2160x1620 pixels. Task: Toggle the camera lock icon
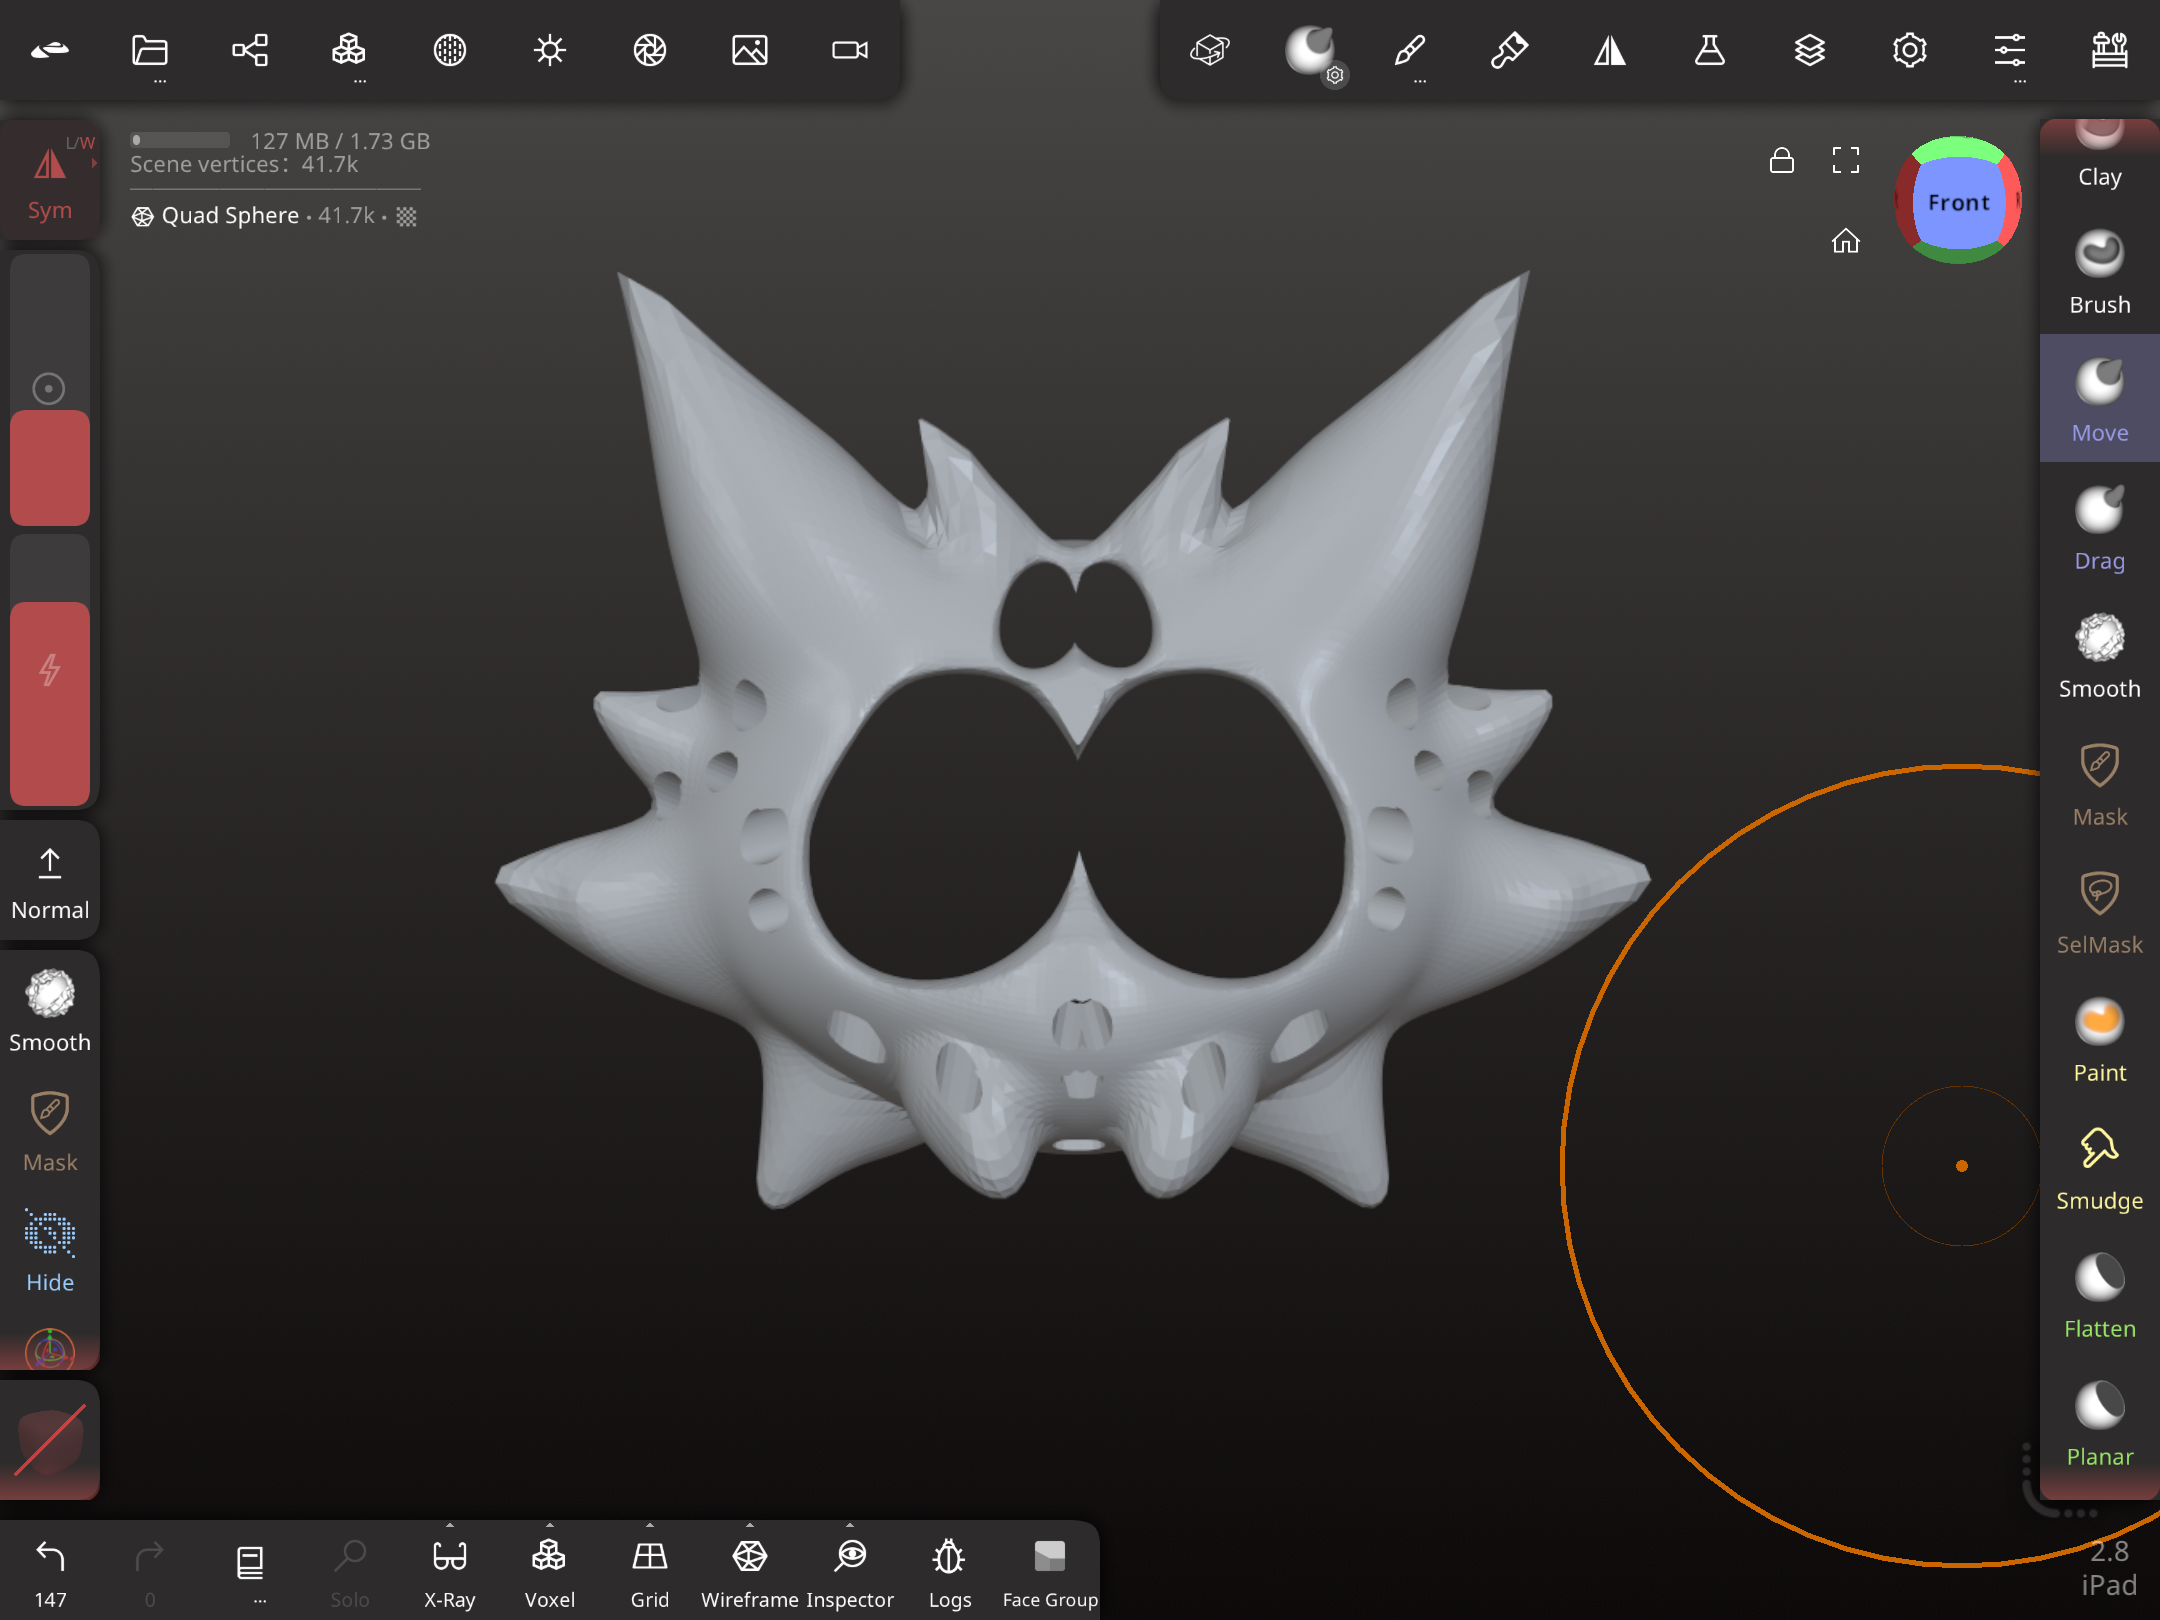point(1782,160)
